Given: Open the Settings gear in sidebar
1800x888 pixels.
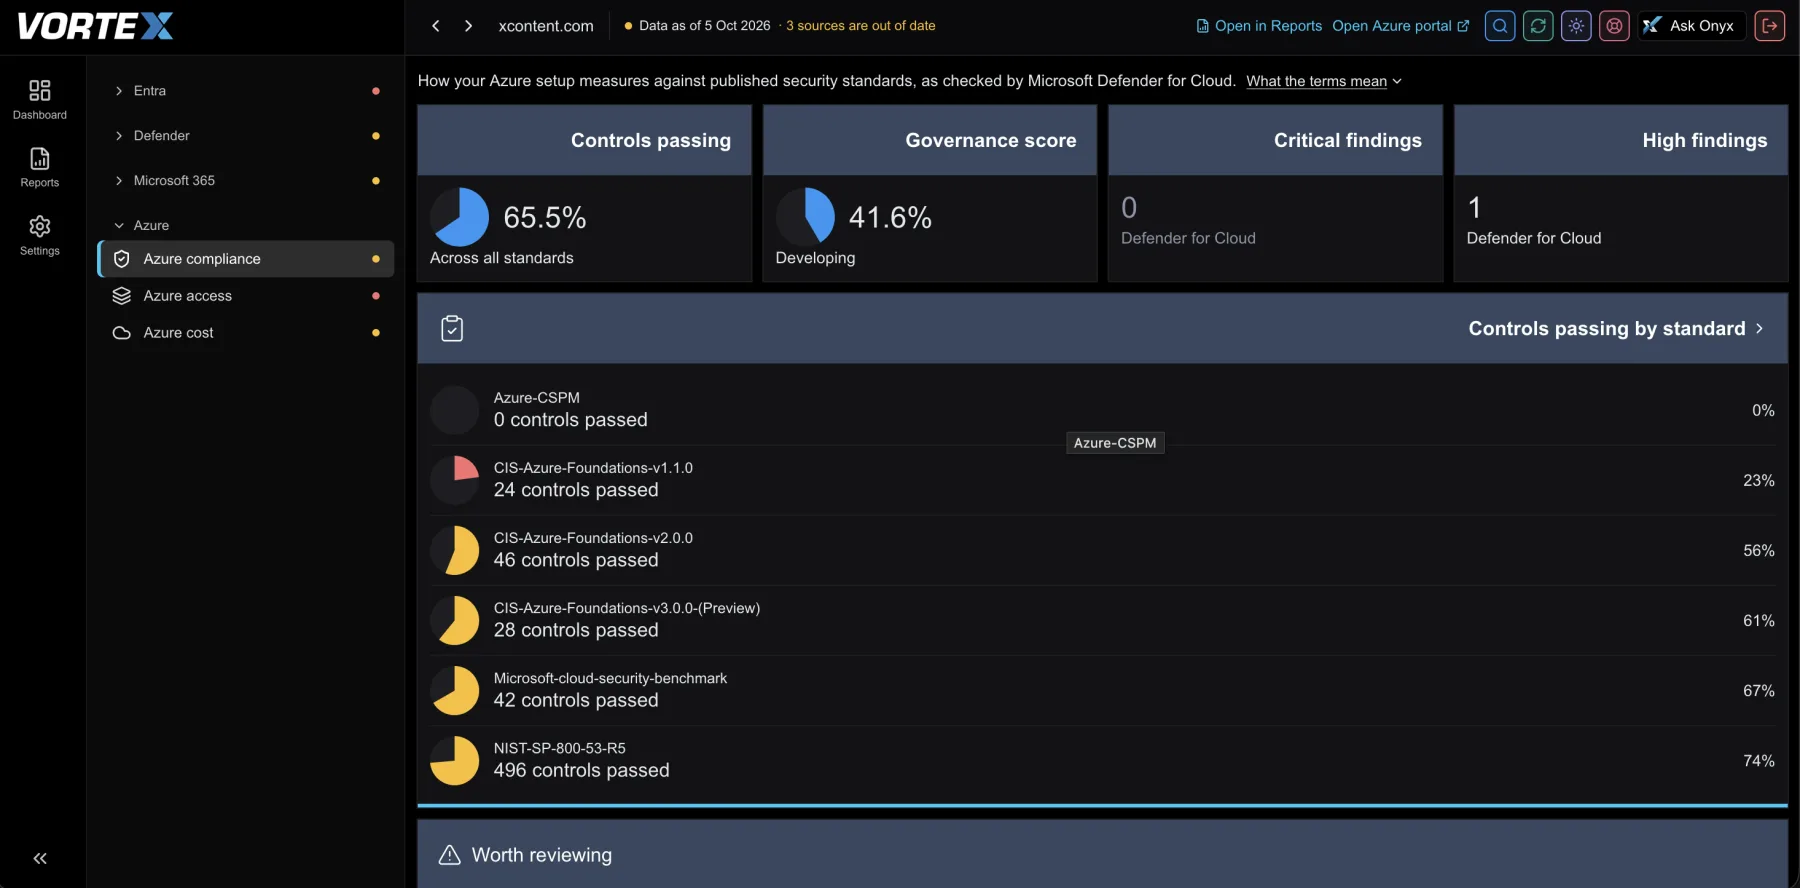Looking at the screenshot, I should tap(40, 236).
